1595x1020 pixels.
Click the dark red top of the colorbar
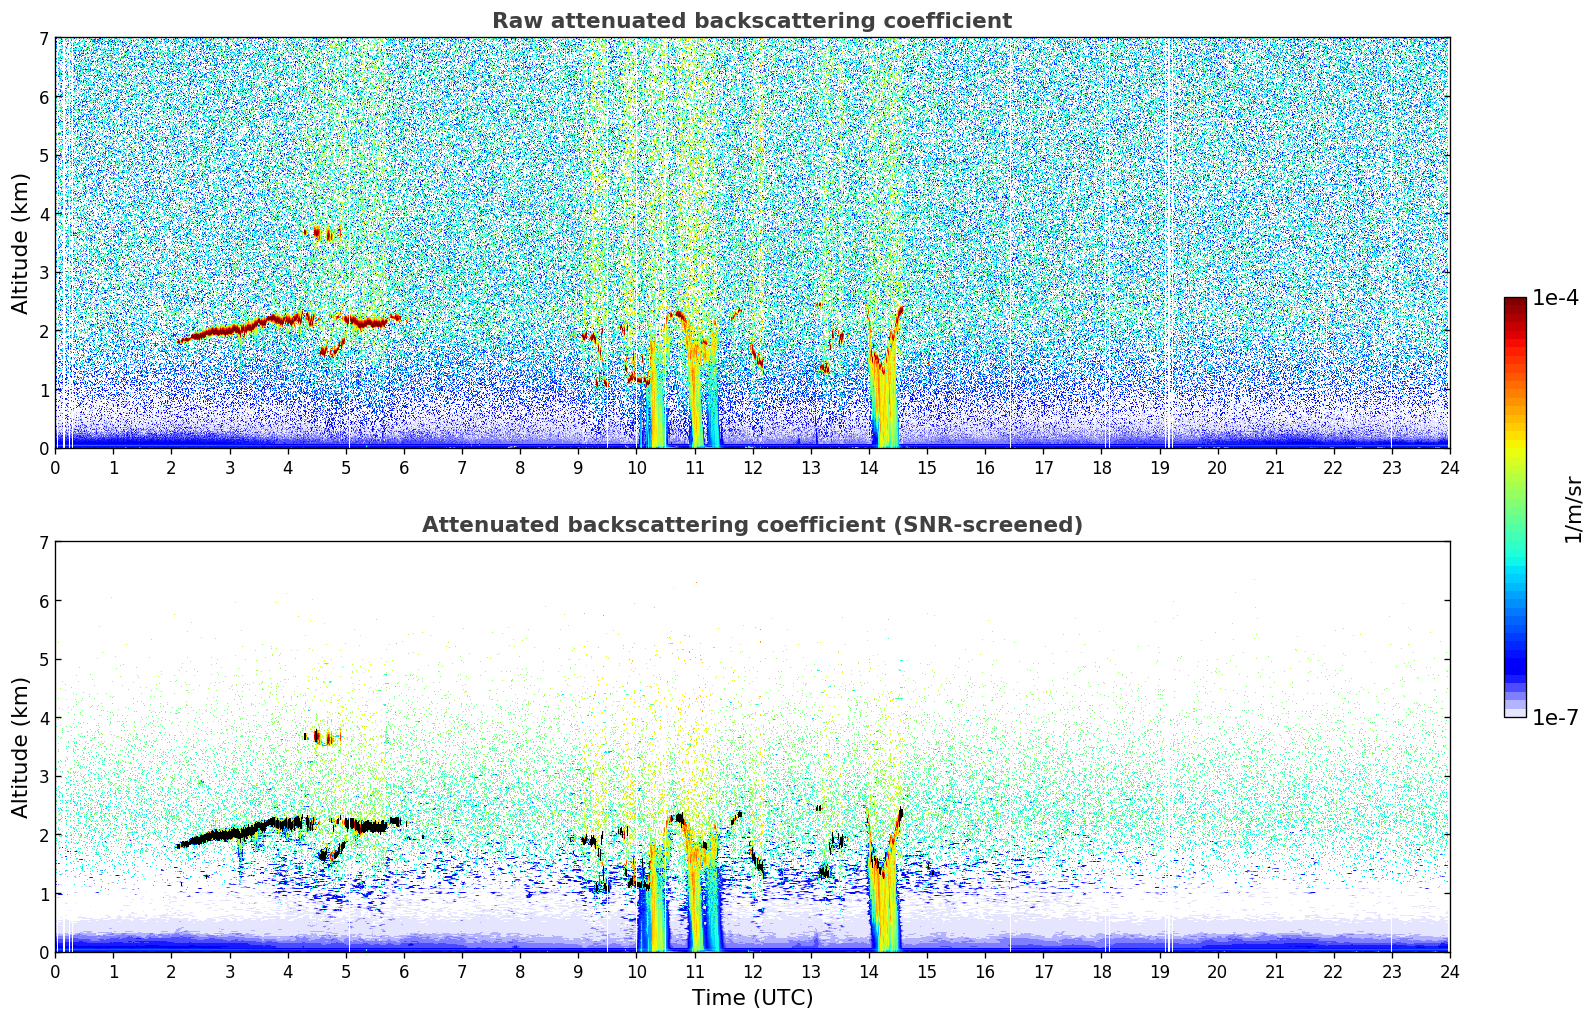point(1515,304)
